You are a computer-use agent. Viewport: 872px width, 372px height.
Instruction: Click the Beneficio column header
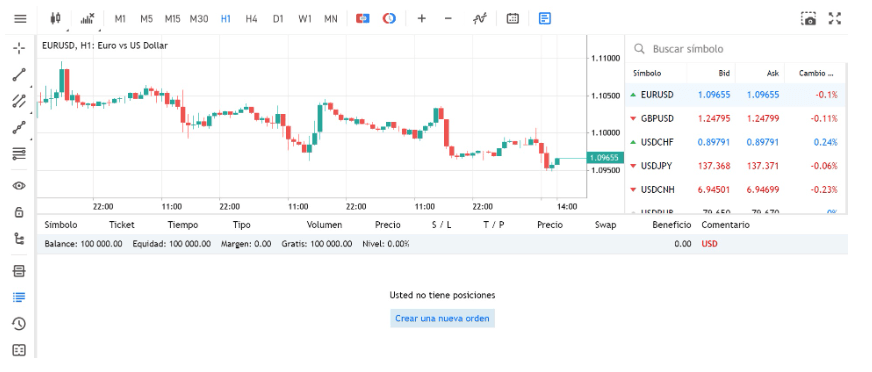[x=672, y=225]
